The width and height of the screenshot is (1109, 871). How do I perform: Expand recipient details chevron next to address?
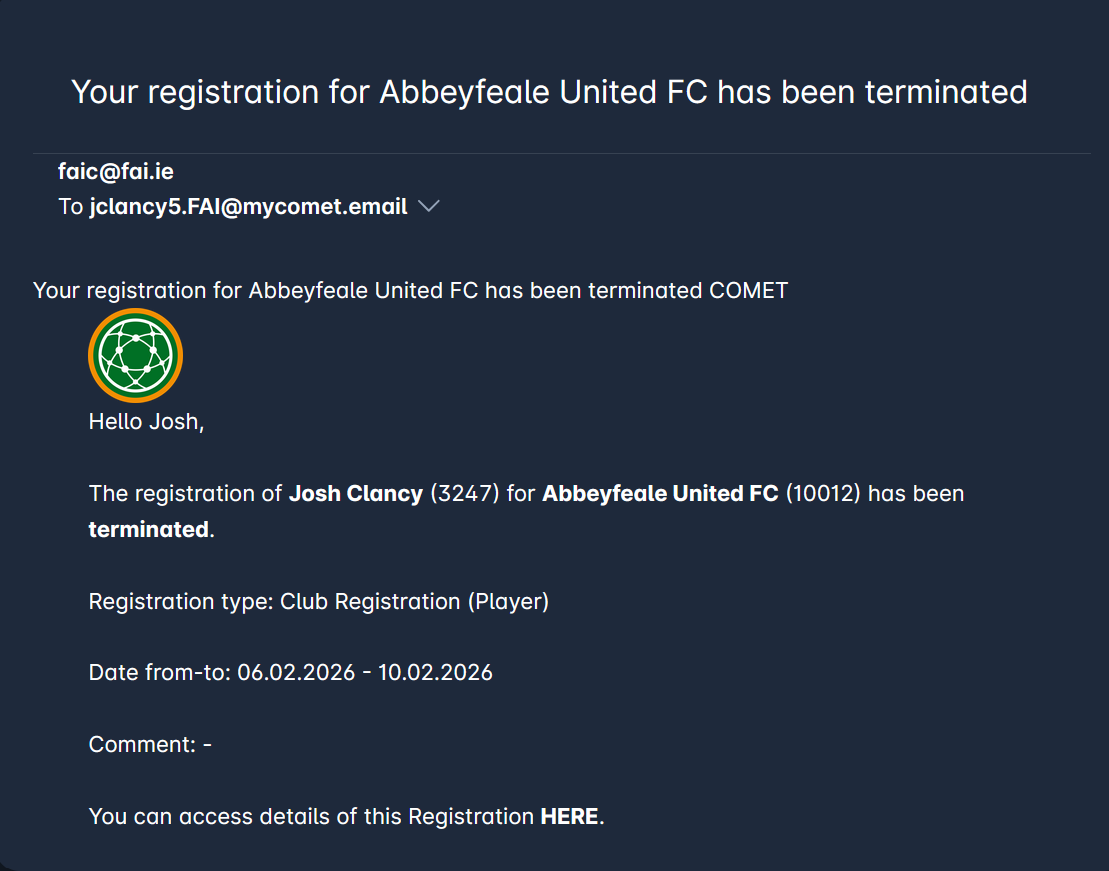429,207
